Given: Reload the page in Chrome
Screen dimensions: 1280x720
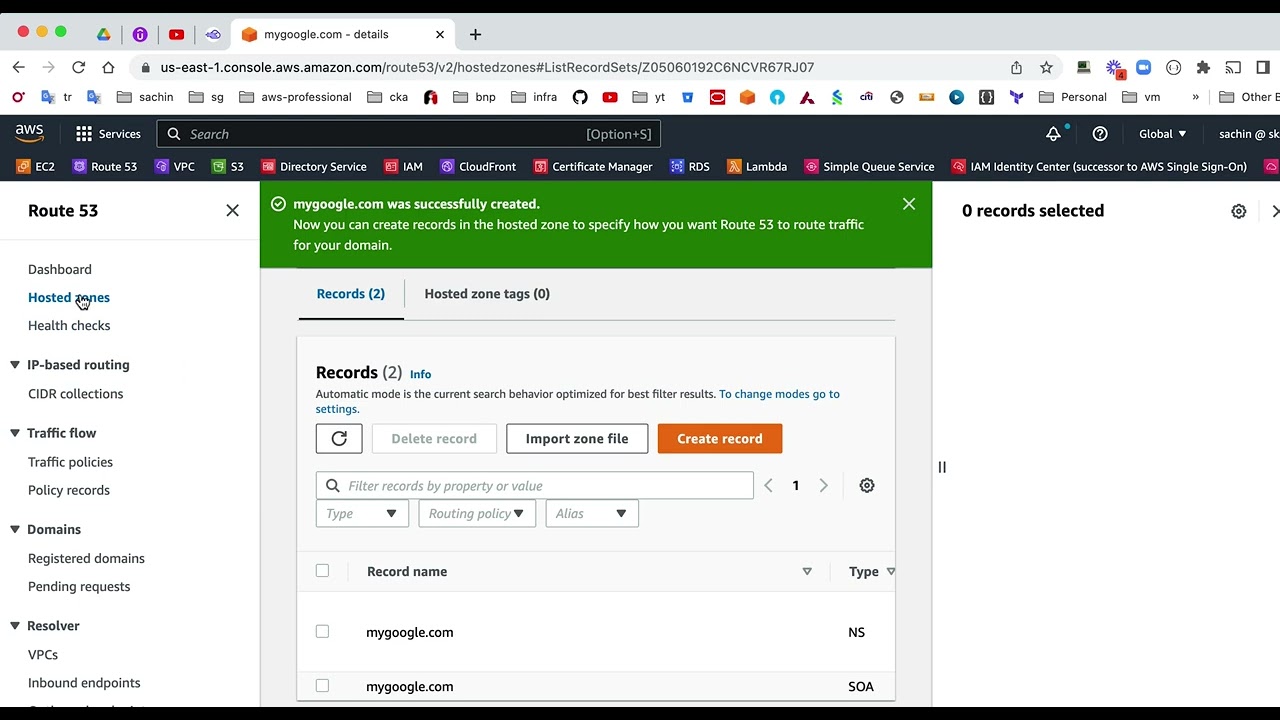Looking at the screenshot, I should [78, 67].
